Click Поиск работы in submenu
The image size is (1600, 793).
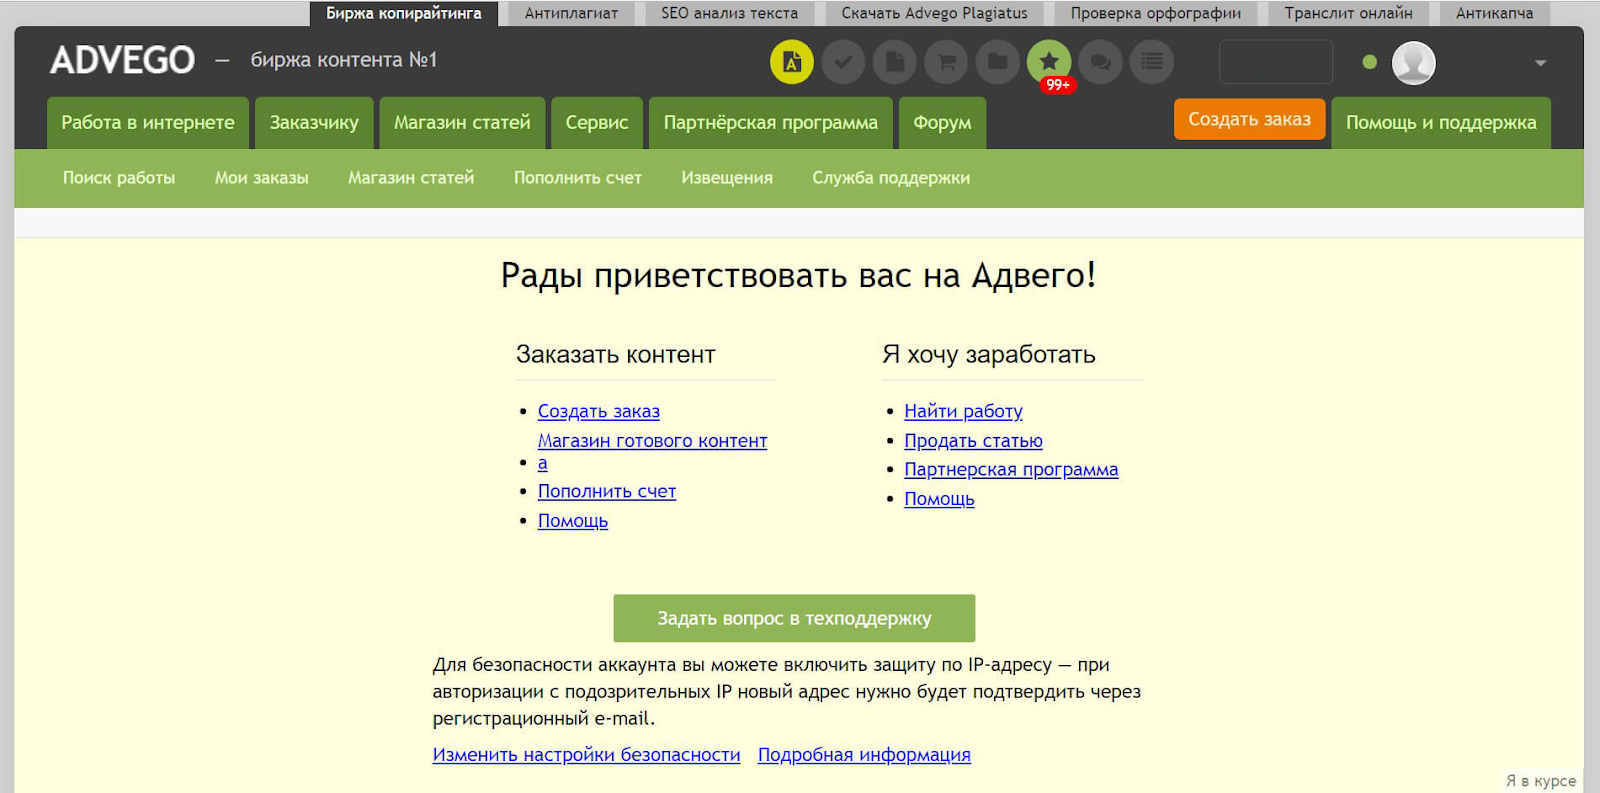[x=119, y=178]
